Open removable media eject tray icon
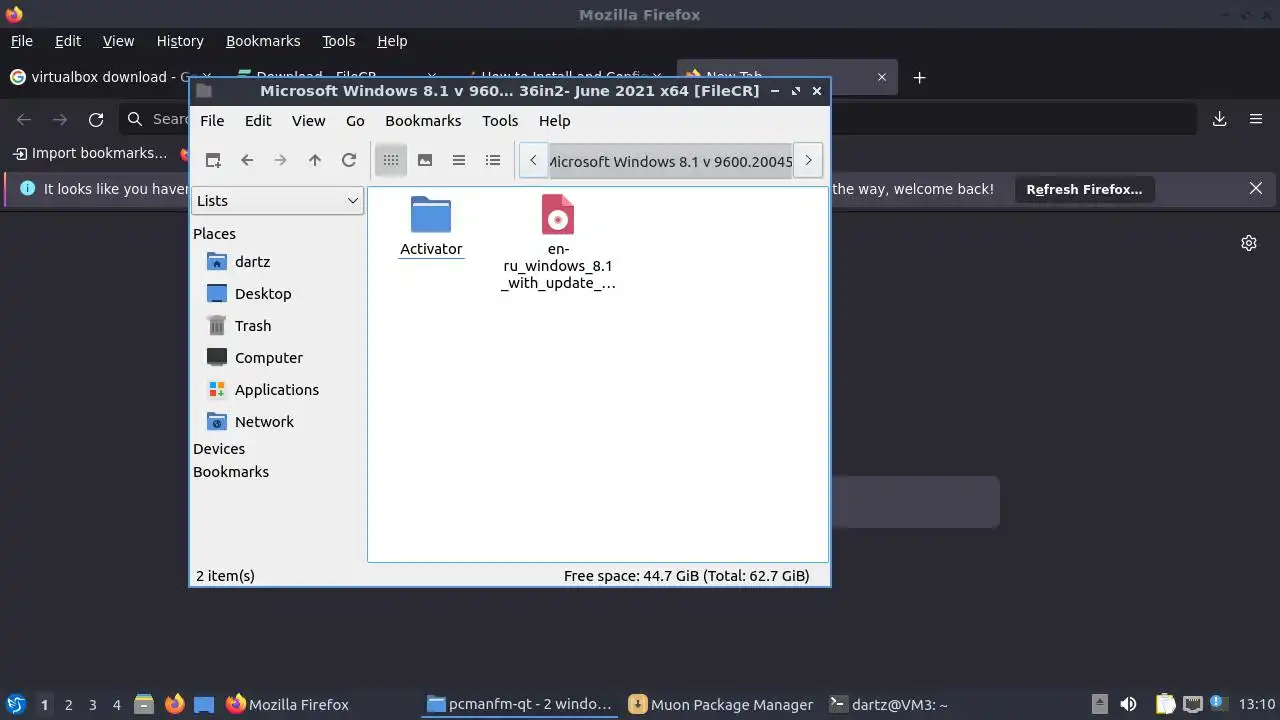Image resolution: width=1280 pixels, height=720 pixels. 1099,705
